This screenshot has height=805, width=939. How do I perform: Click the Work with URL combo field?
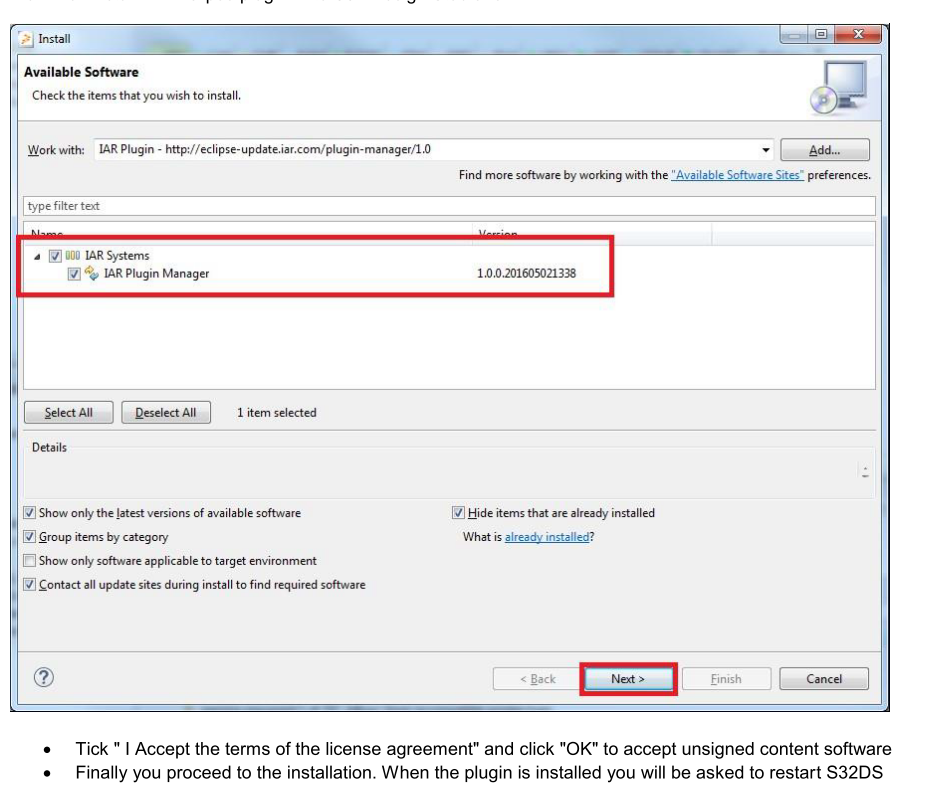[x=433, y=149]
